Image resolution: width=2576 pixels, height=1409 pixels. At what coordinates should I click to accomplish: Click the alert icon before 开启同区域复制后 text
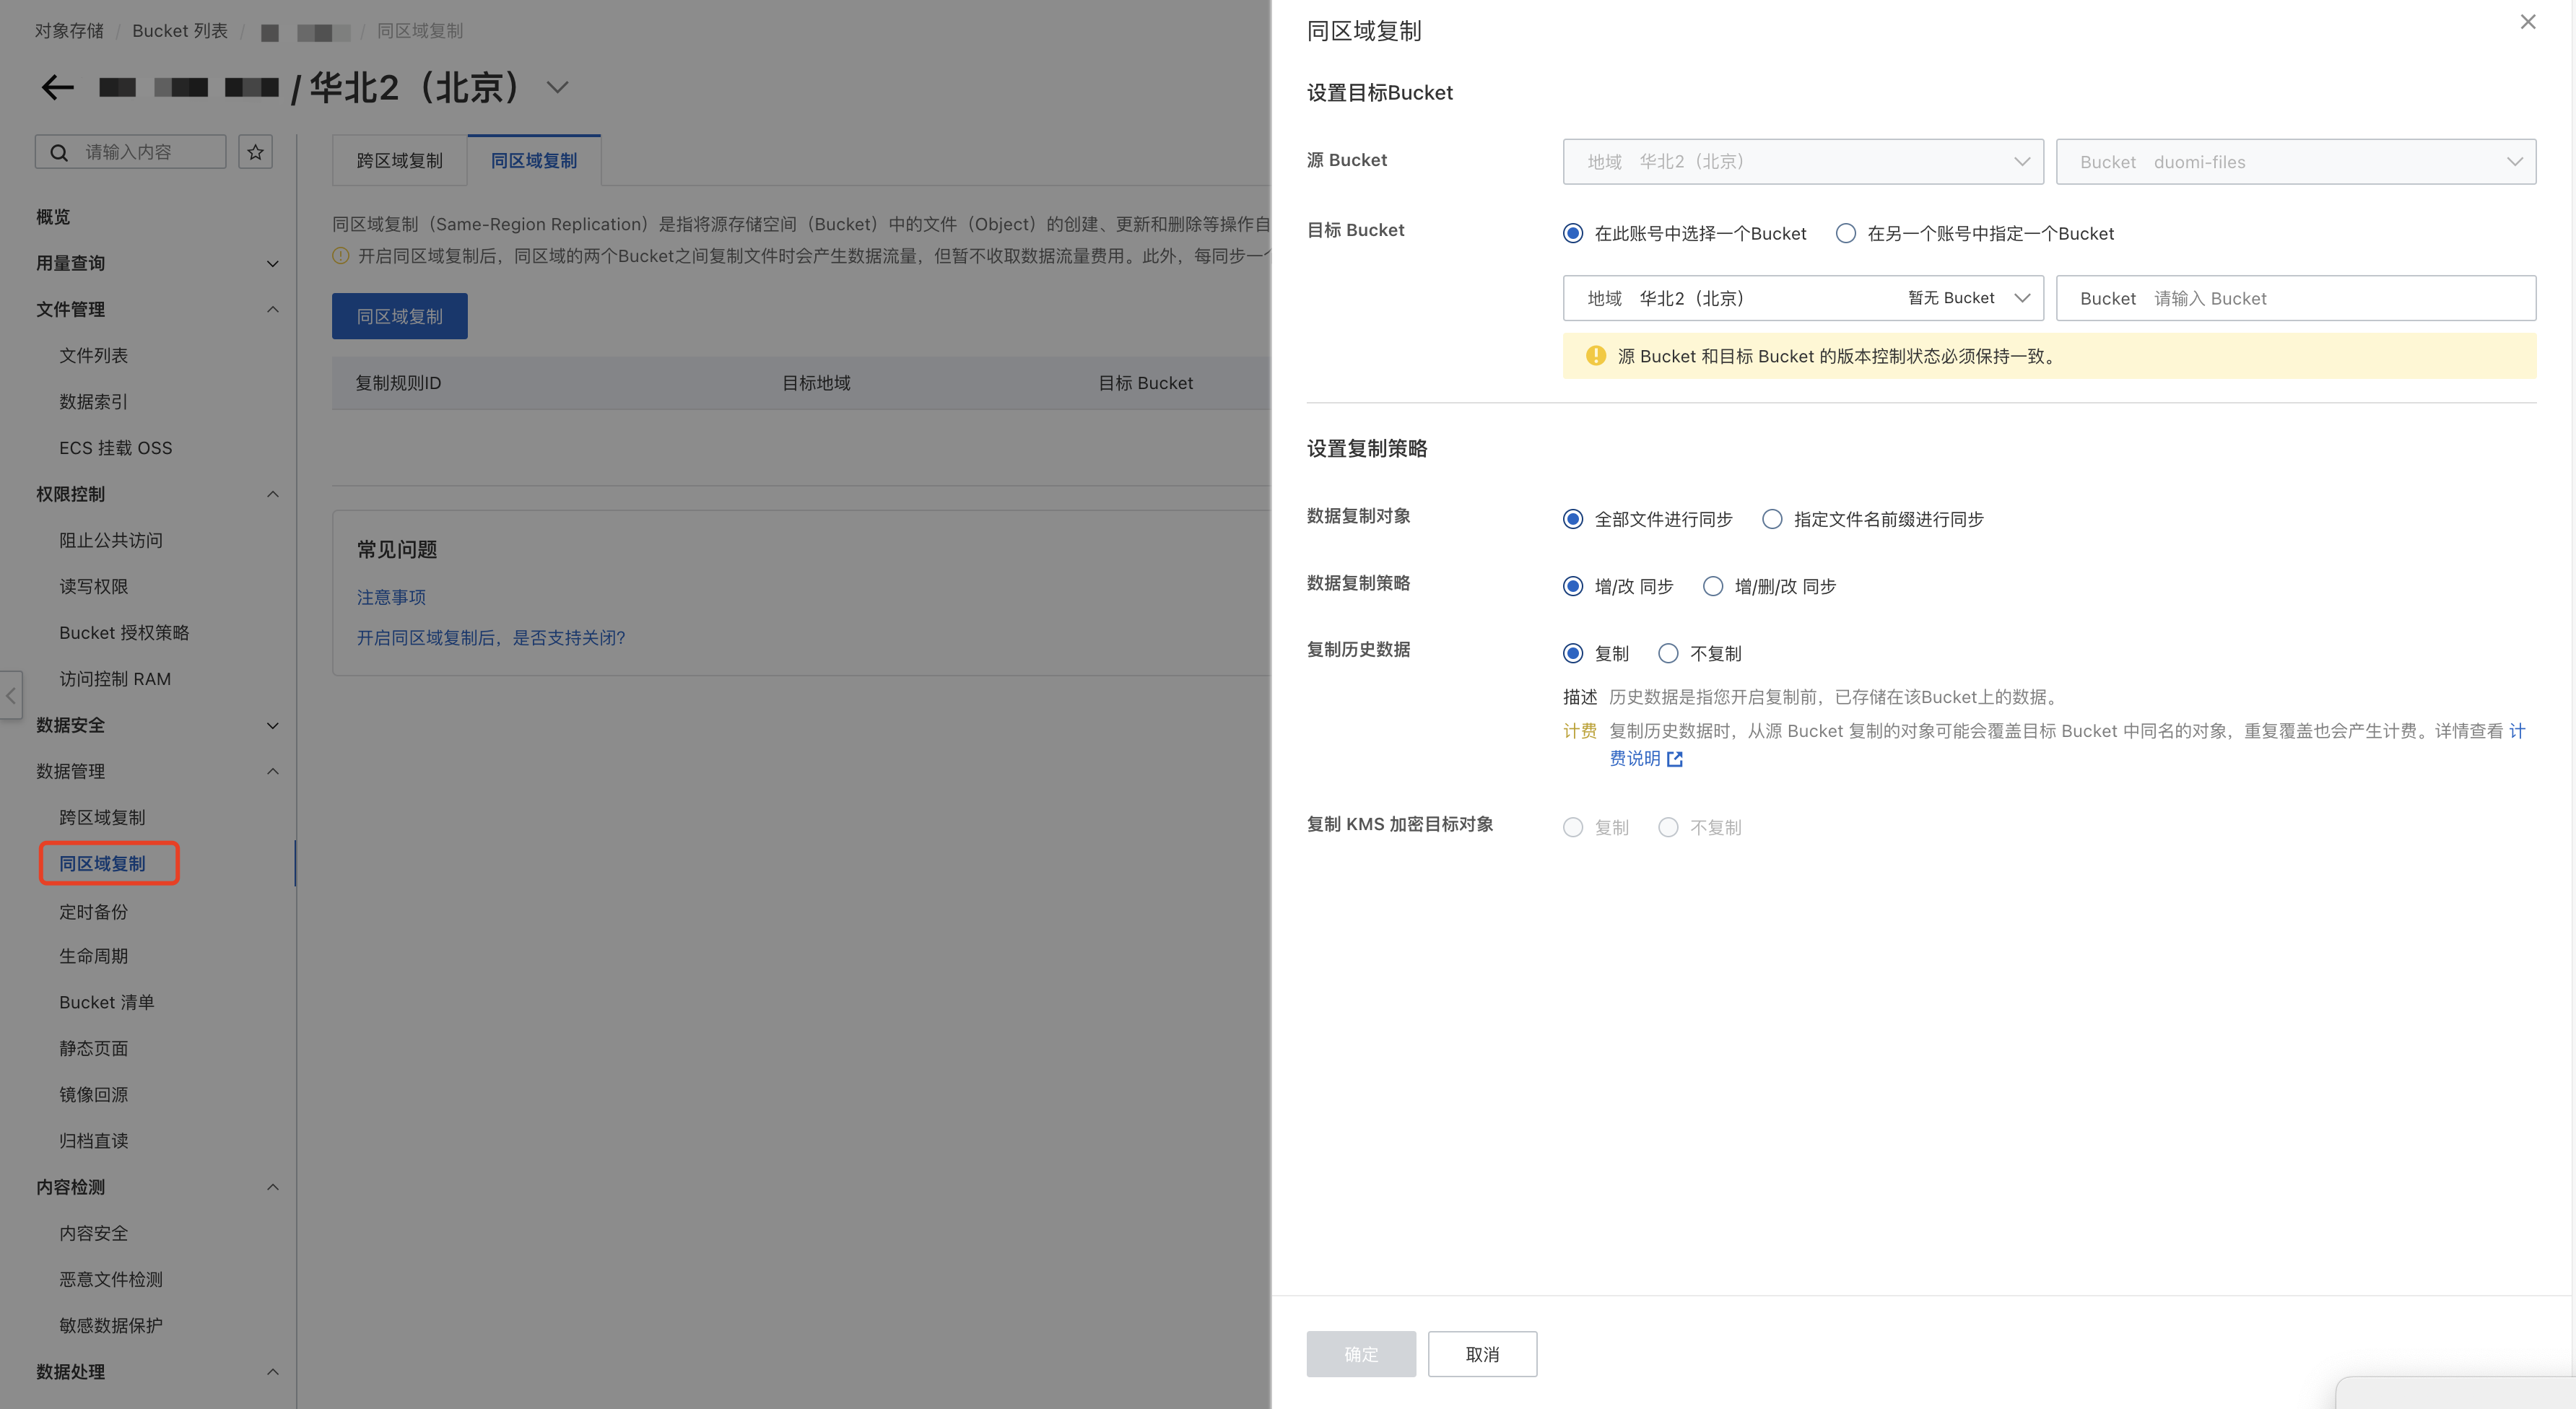coord(339,256)
